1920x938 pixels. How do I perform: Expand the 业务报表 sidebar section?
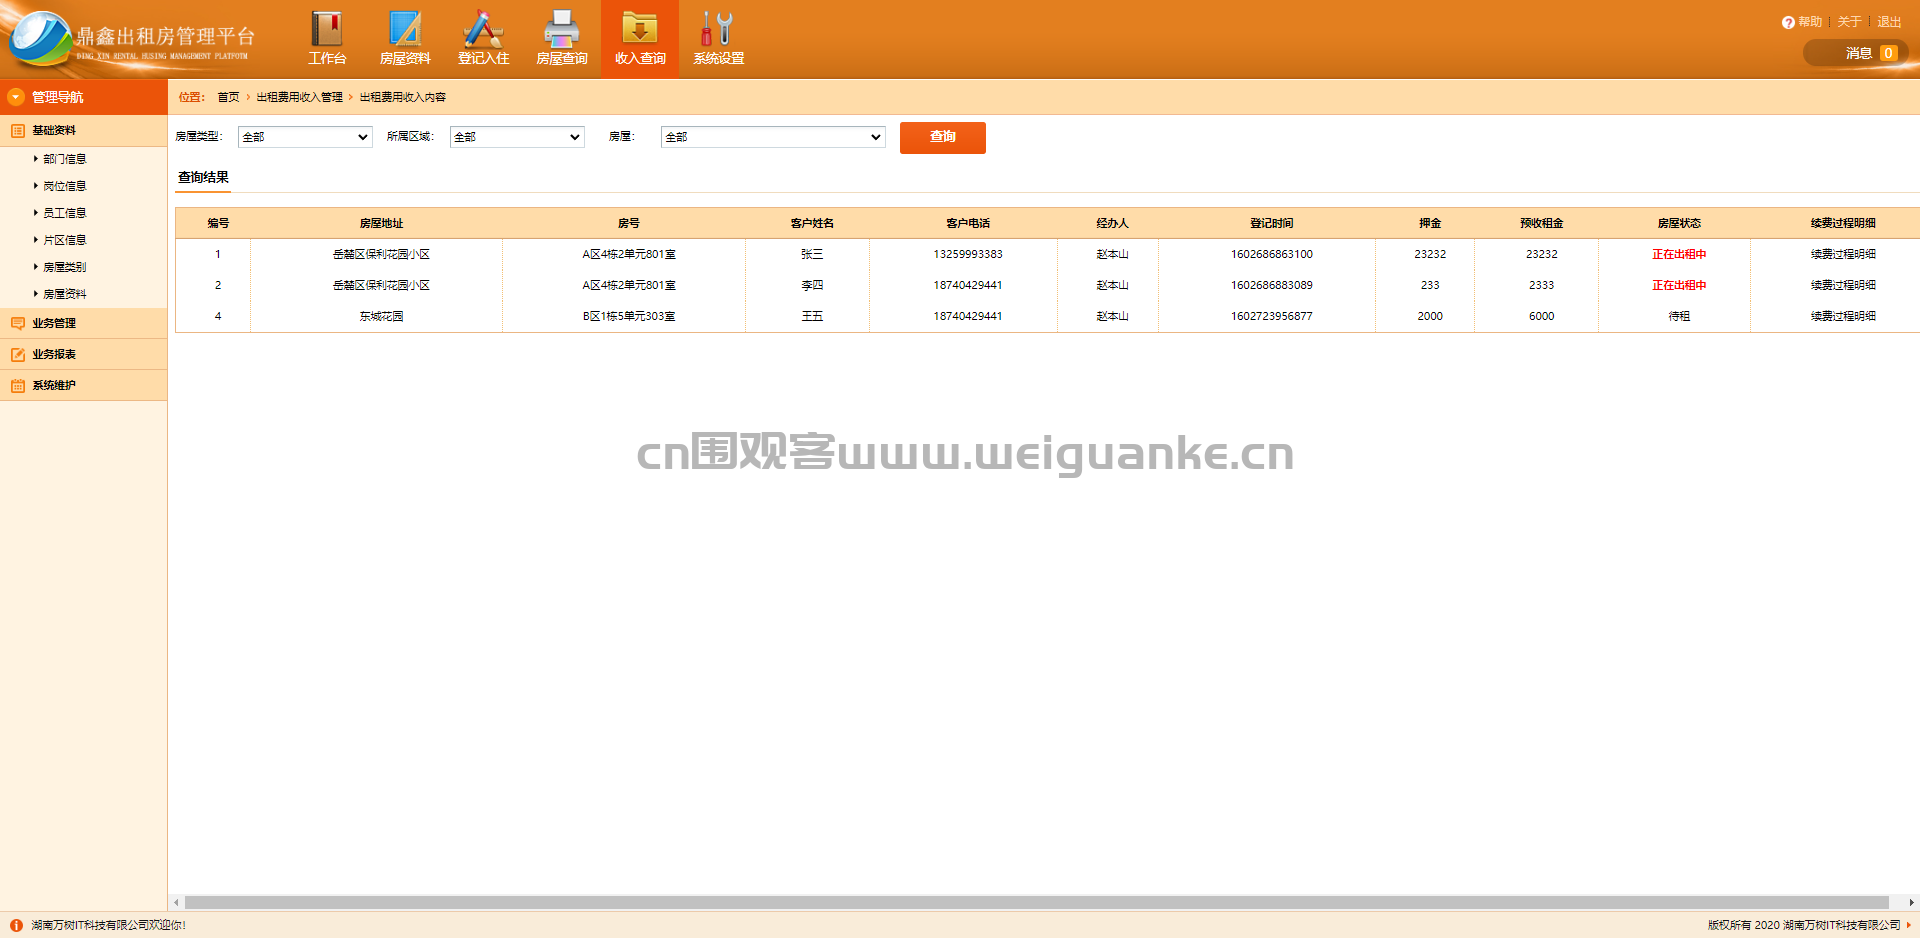(x=83, y=354)
